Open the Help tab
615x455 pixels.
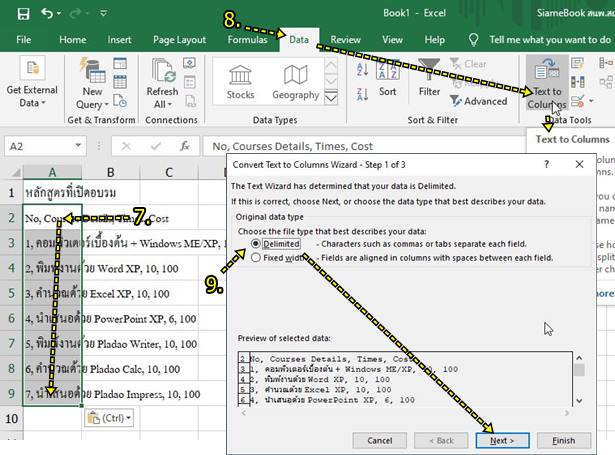tap(434, 40)
